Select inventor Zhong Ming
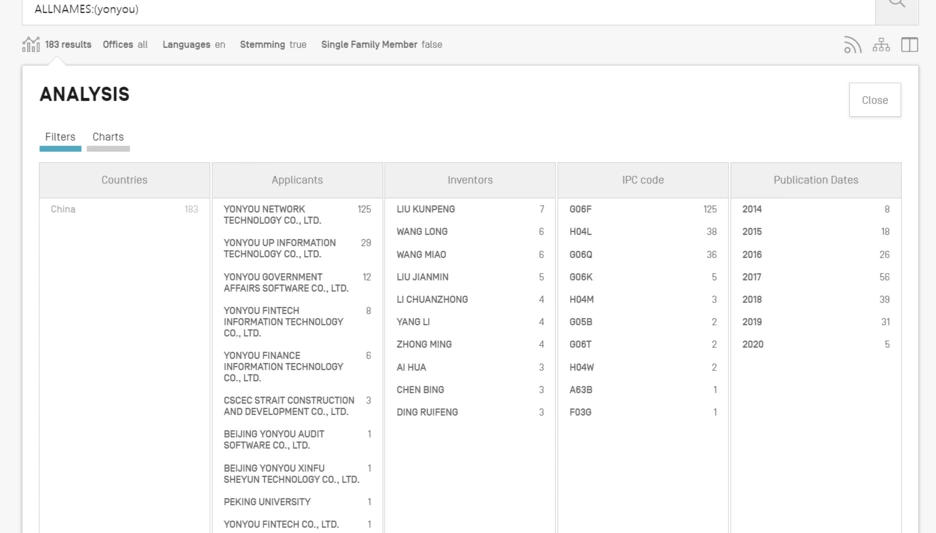The height and width of the screenshot is (533, 936). click(470, 344)
